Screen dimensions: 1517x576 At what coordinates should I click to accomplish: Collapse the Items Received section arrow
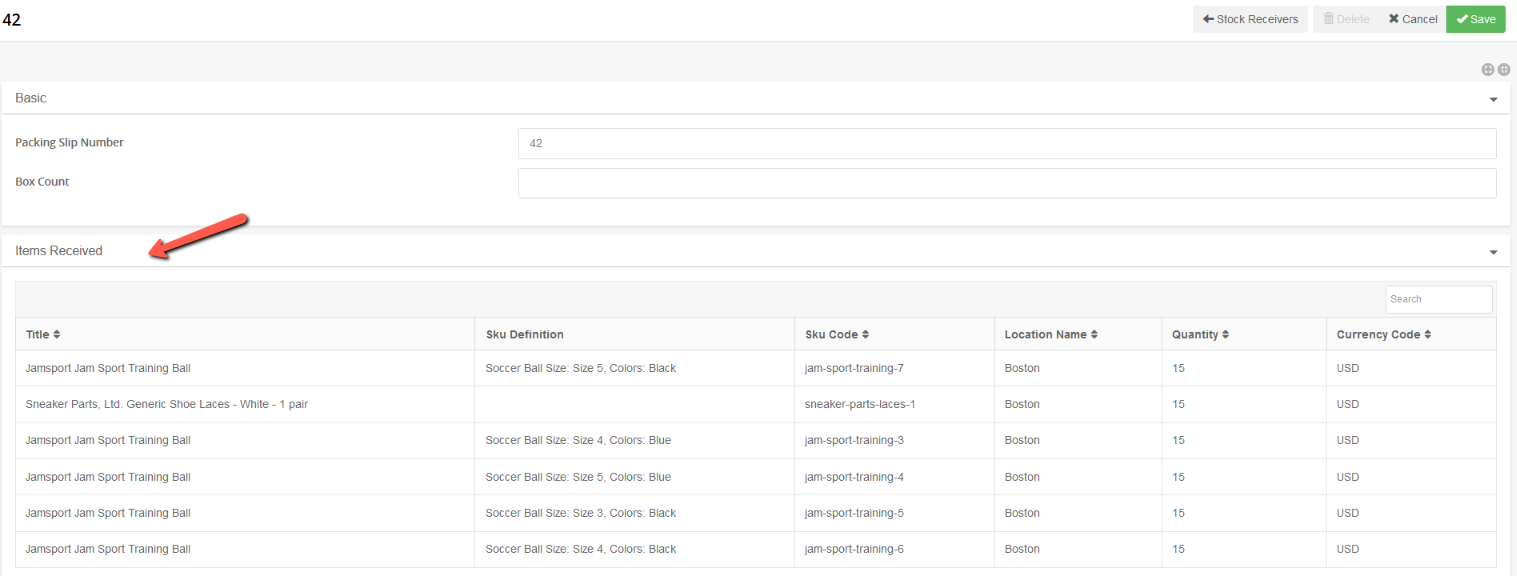coord(1493,252)
